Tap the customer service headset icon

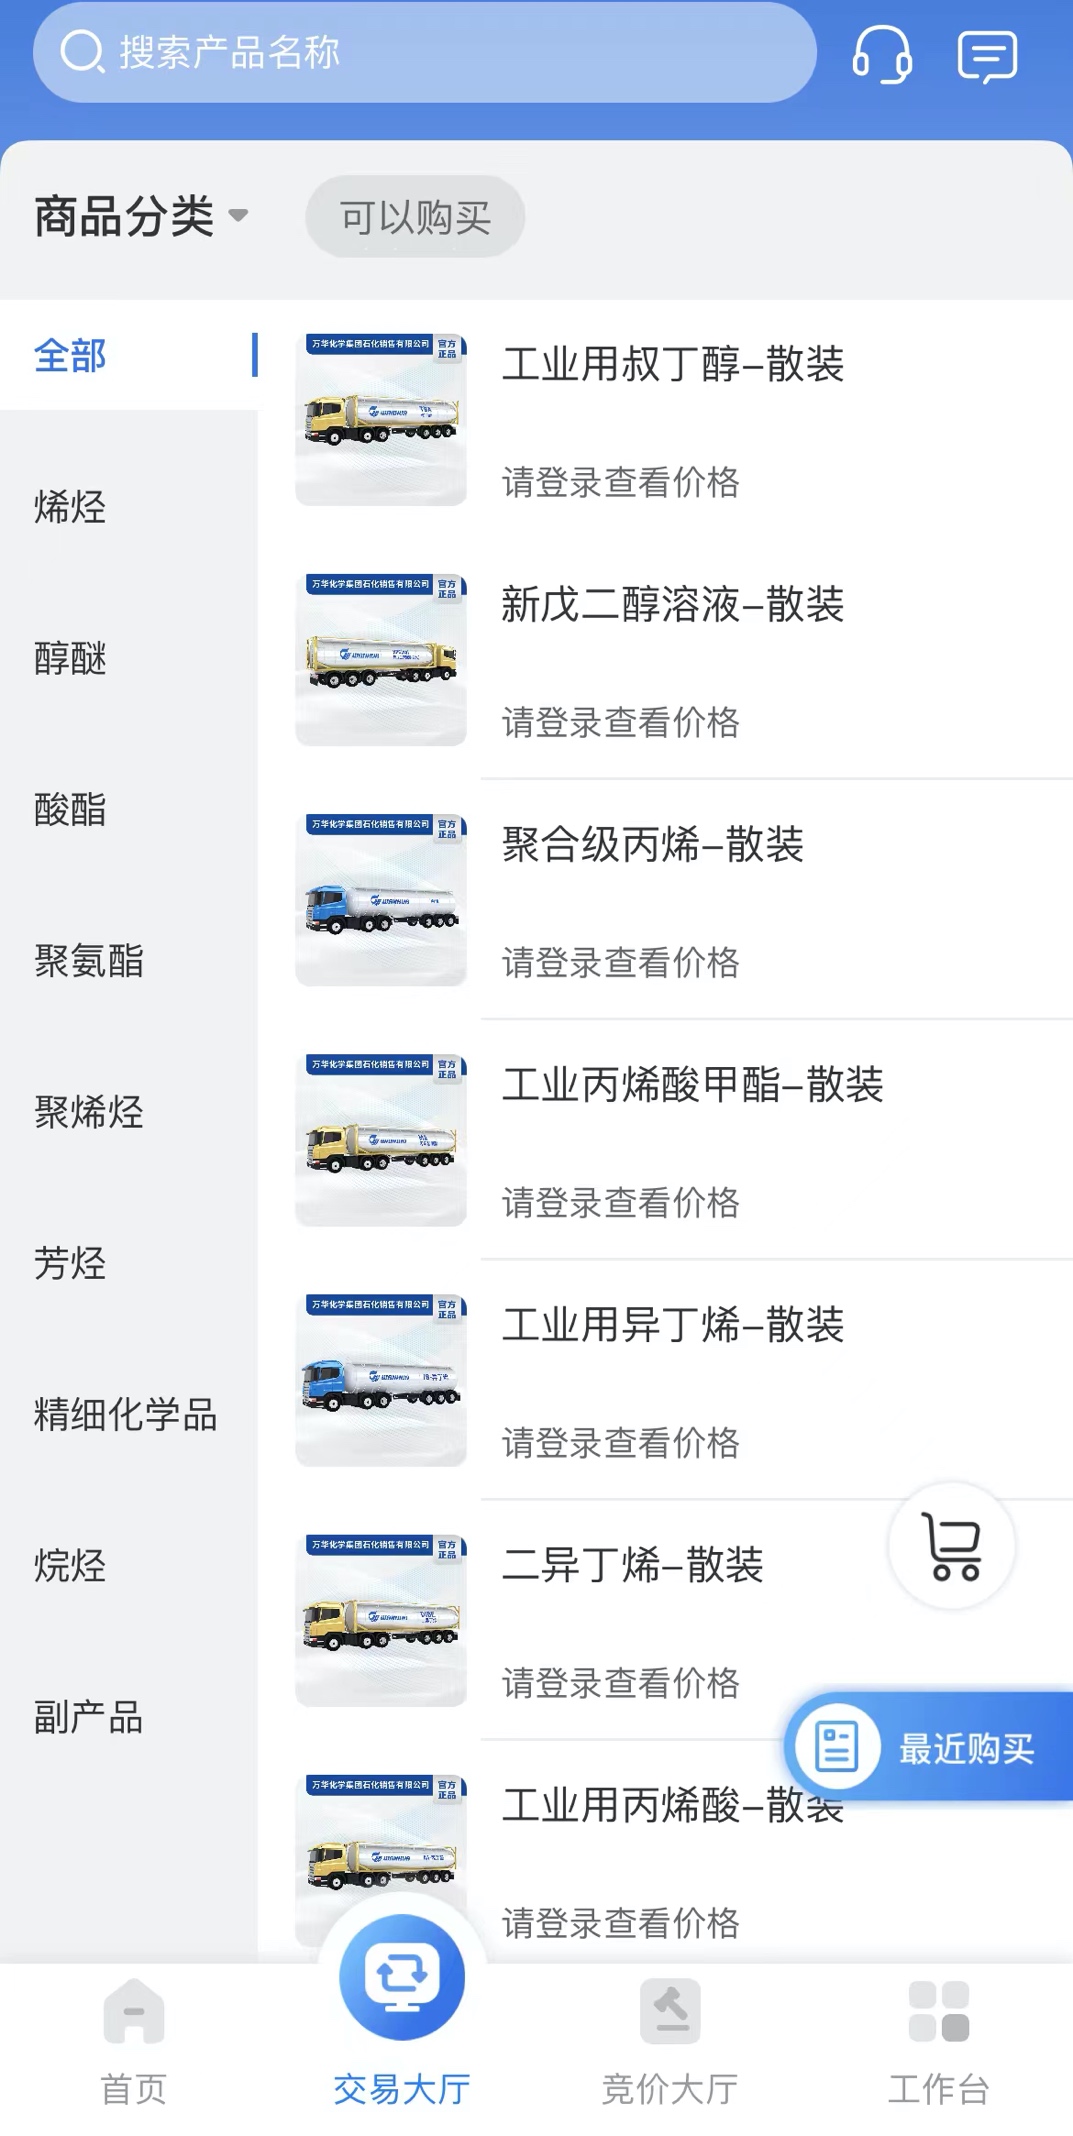click(x=881, y=55)
